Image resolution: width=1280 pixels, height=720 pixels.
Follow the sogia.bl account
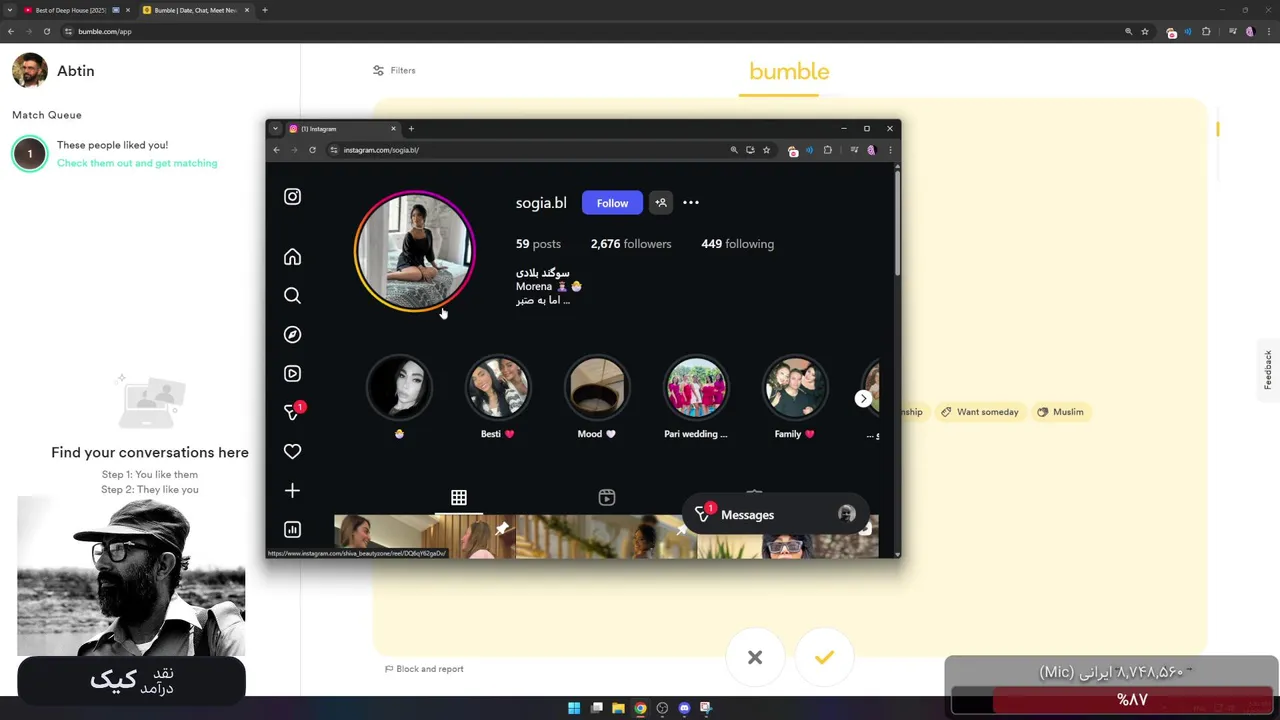(612, 203)
